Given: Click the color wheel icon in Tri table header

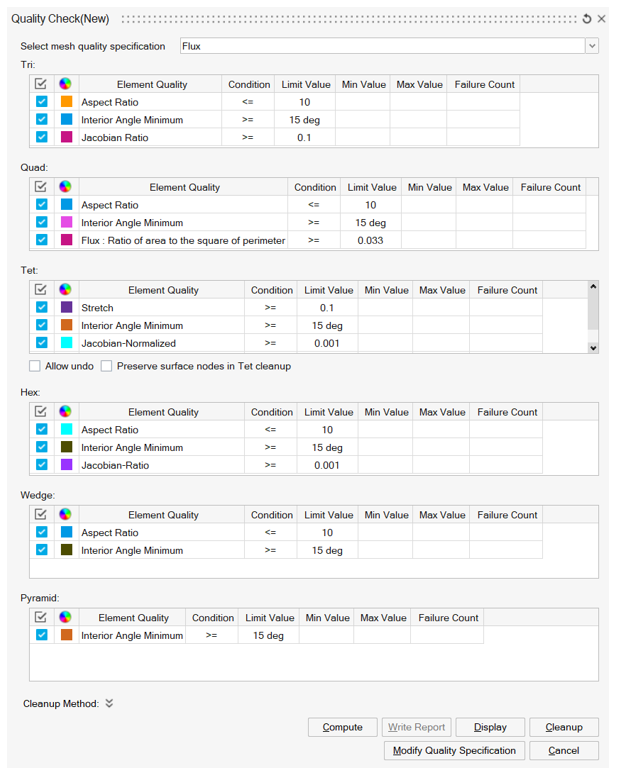Looking at the screenshot, I should tap(65, 85).
